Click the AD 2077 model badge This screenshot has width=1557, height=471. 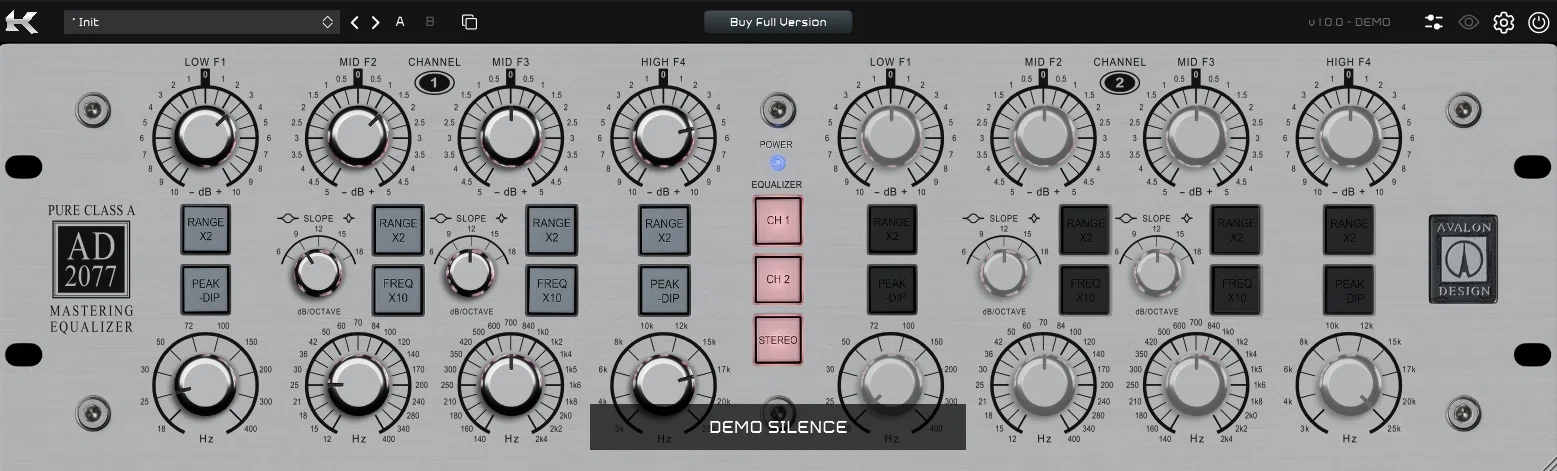(x=91, y=260)
